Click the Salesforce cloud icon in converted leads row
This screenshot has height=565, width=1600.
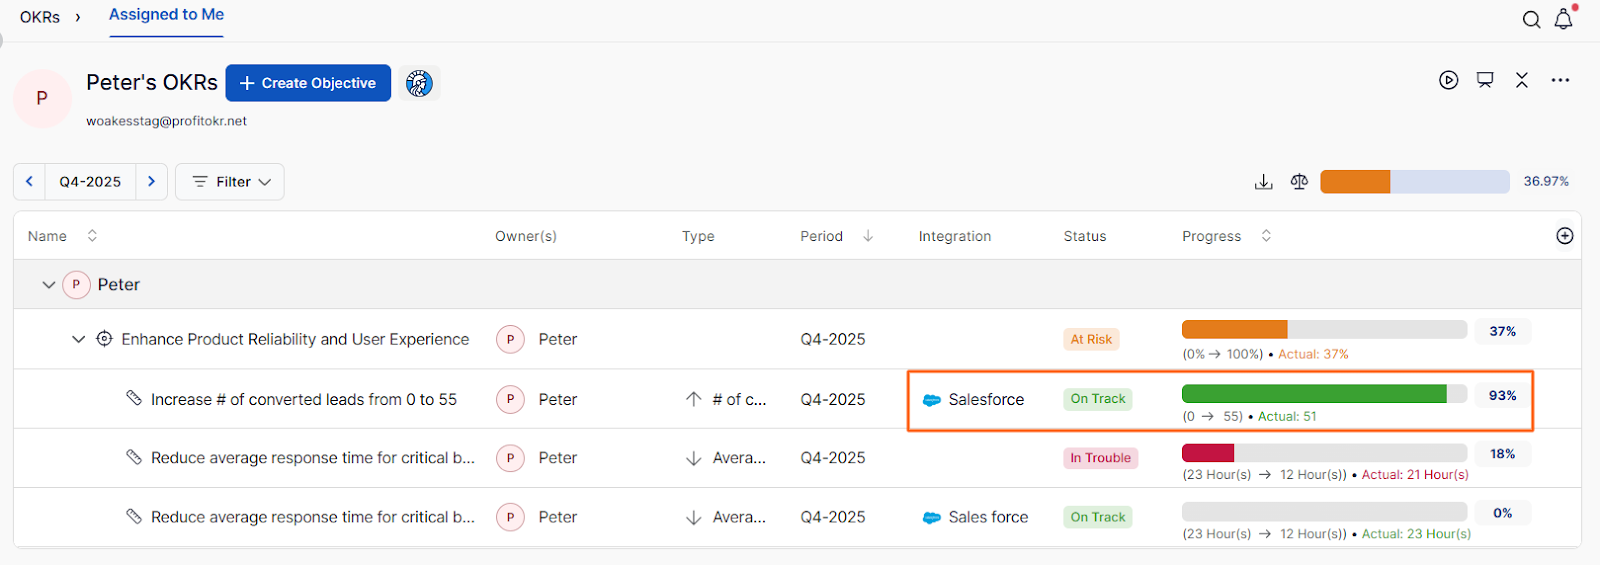931,400
